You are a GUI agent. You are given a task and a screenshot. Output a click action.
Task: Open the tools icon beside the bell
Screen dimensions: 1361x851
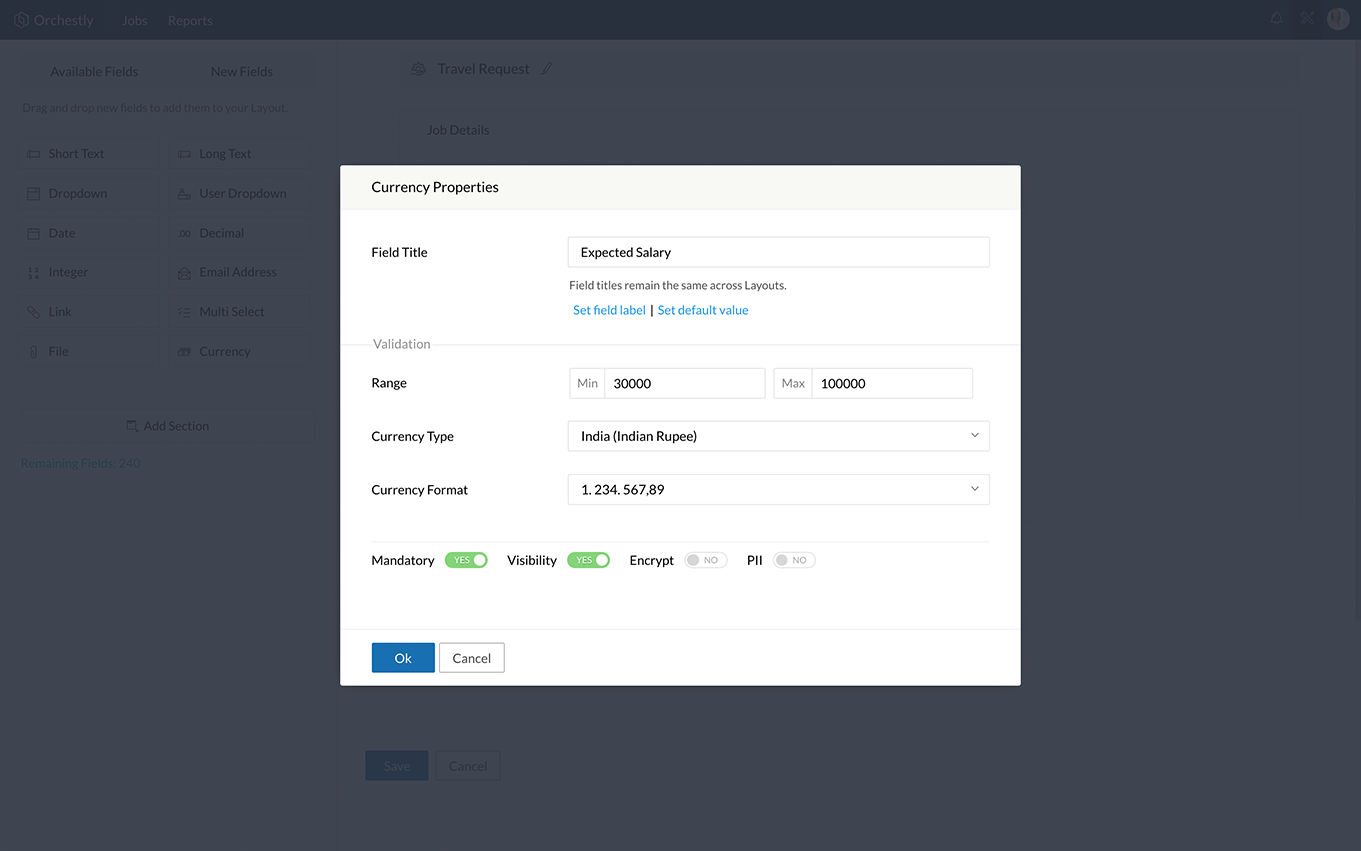pos(1307,19)
